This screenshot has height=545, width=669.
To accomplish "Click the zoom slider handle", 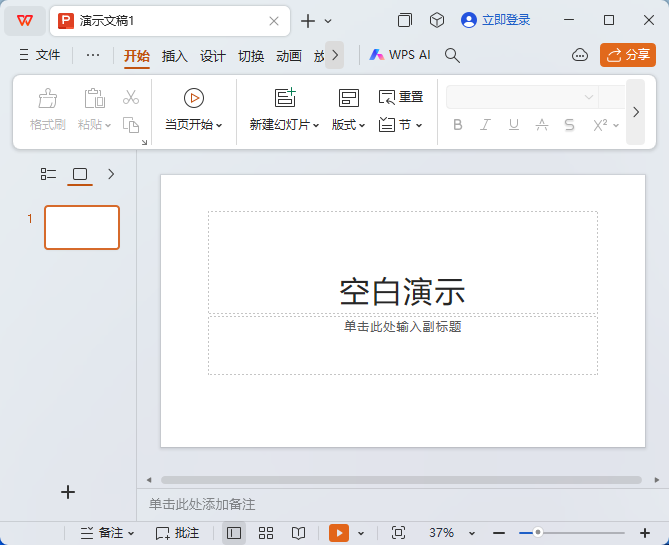I will (538, 533).
